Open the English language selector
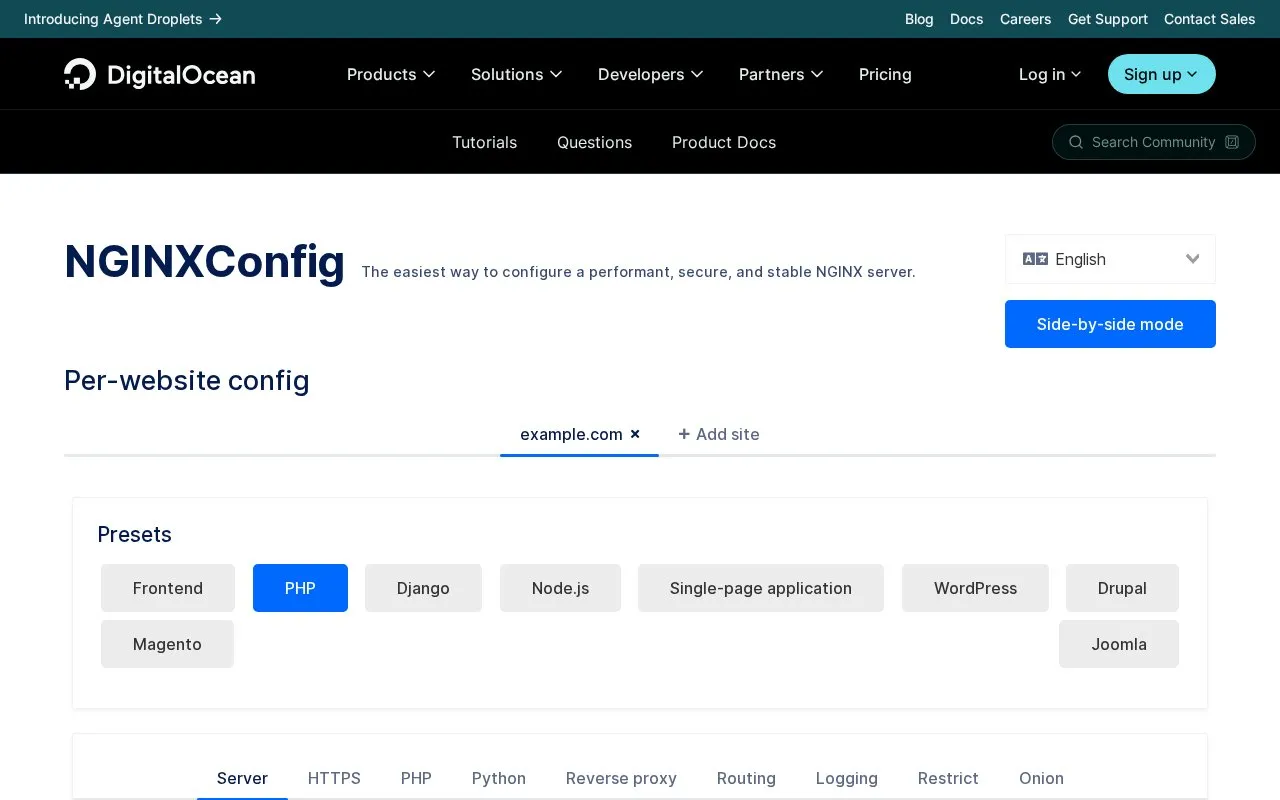Screen dimensions: 1280x800 (x=1110, y=259)
